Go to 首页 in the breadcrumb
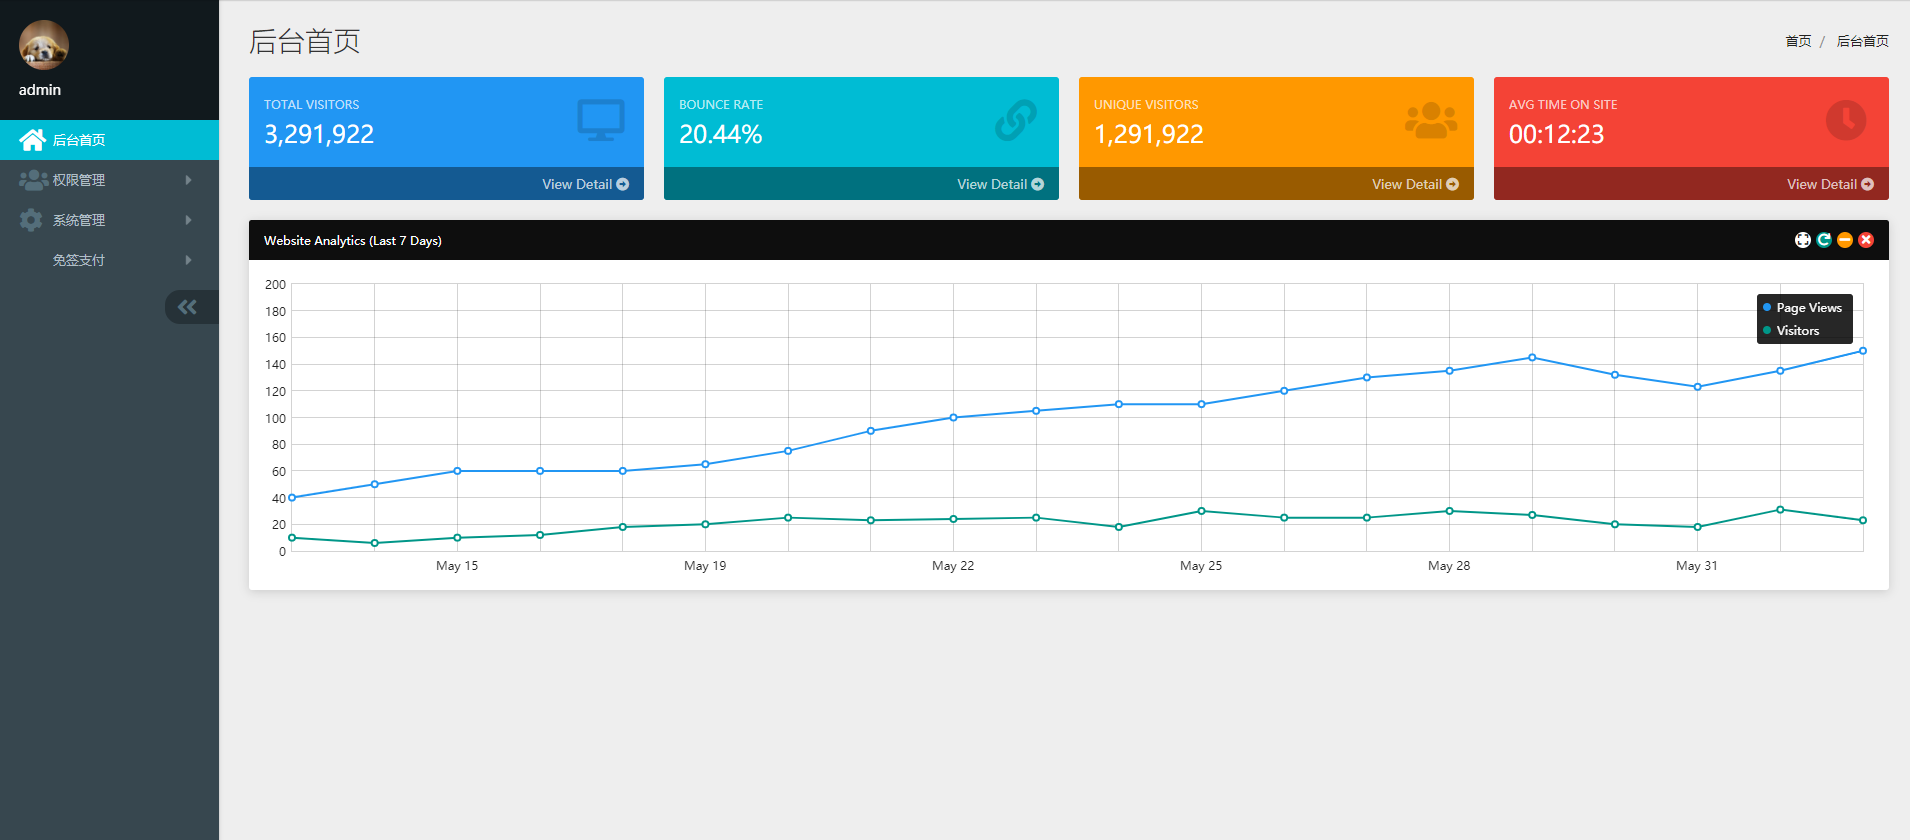The image size is (1910, 840). click(1798, 41)
